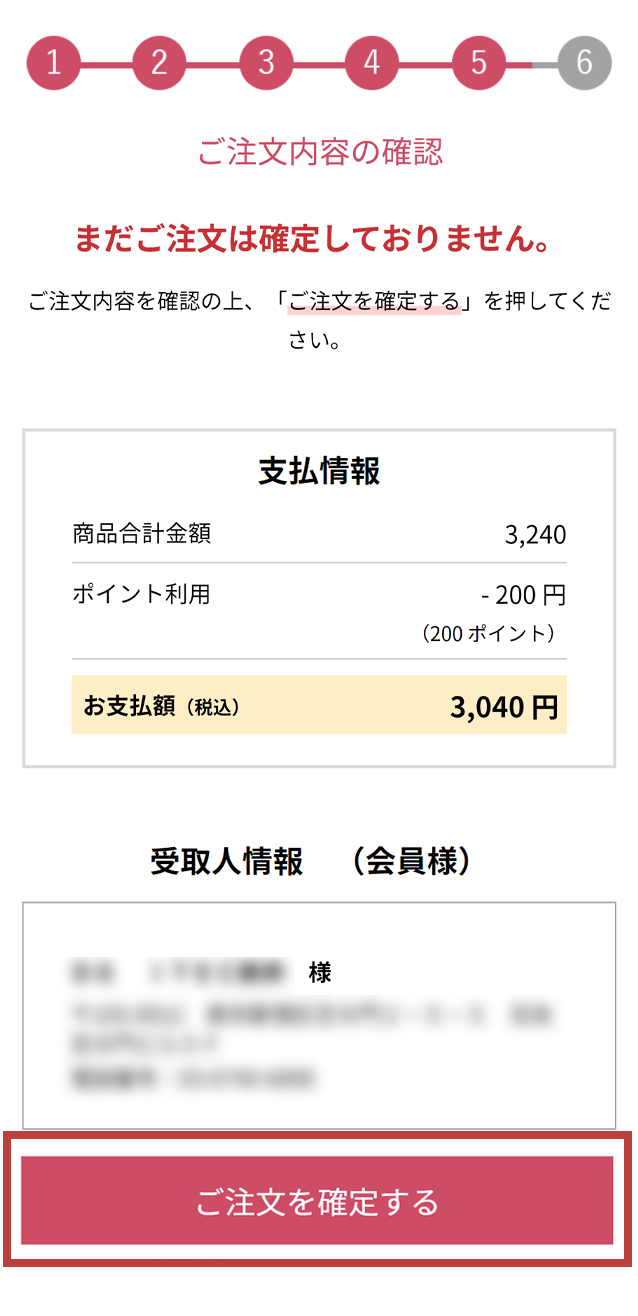Click the ご注文内容の確認 page heading
This screenshot has width=638, height=1316.
(319, 152)
